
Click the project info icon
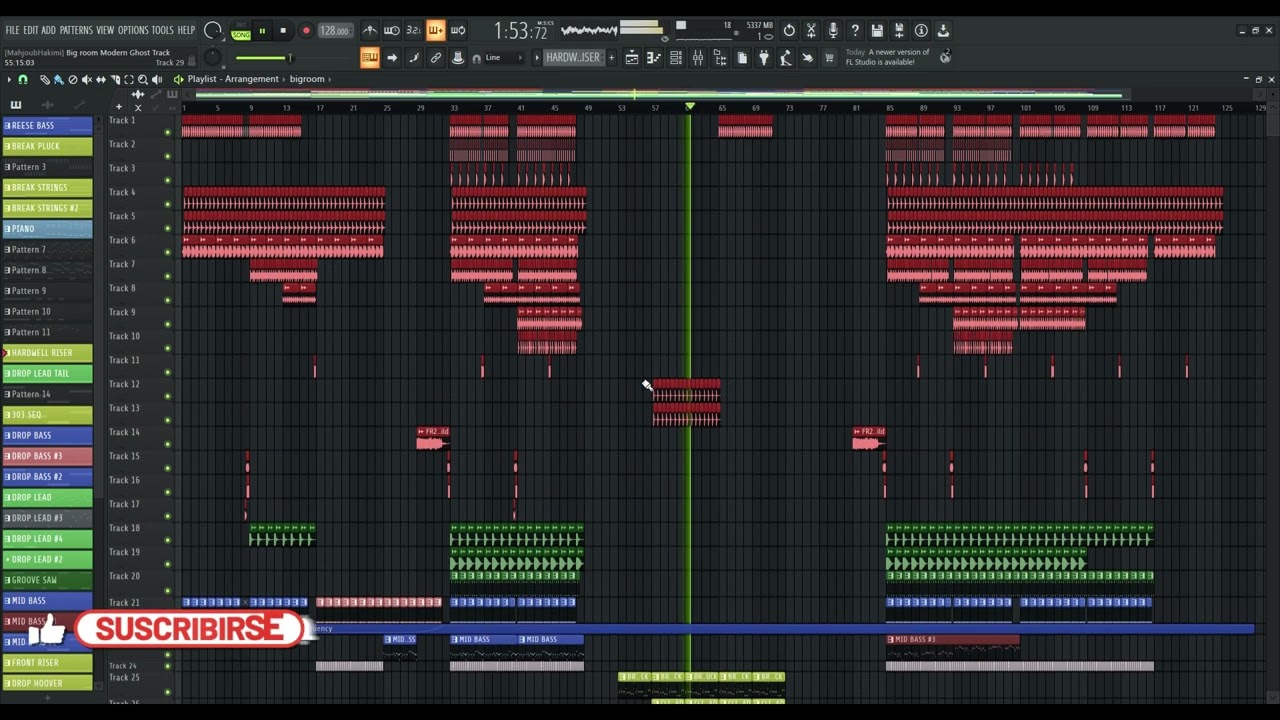click(920, 31)
